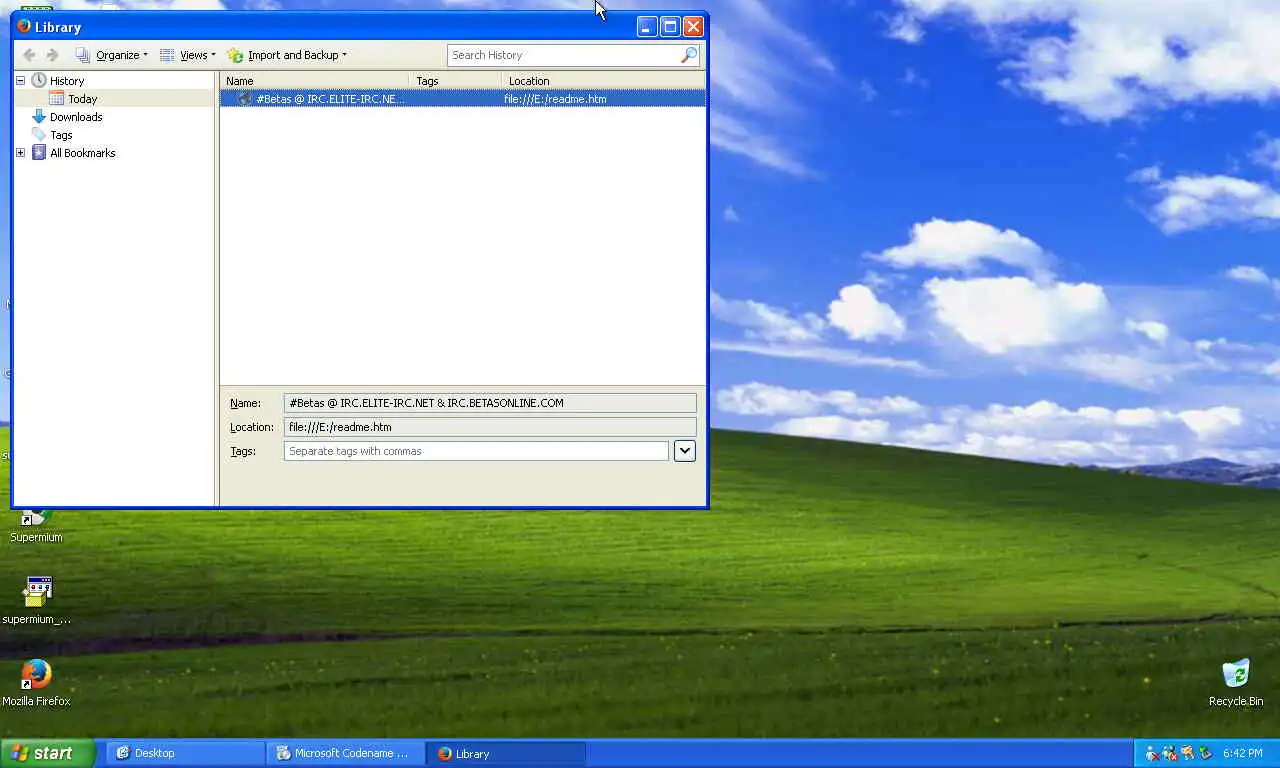Click the Safely Remove Hardware tray icon
Screen dimensions: 1280x768
pyautogui.click(x=1205, y=753)
